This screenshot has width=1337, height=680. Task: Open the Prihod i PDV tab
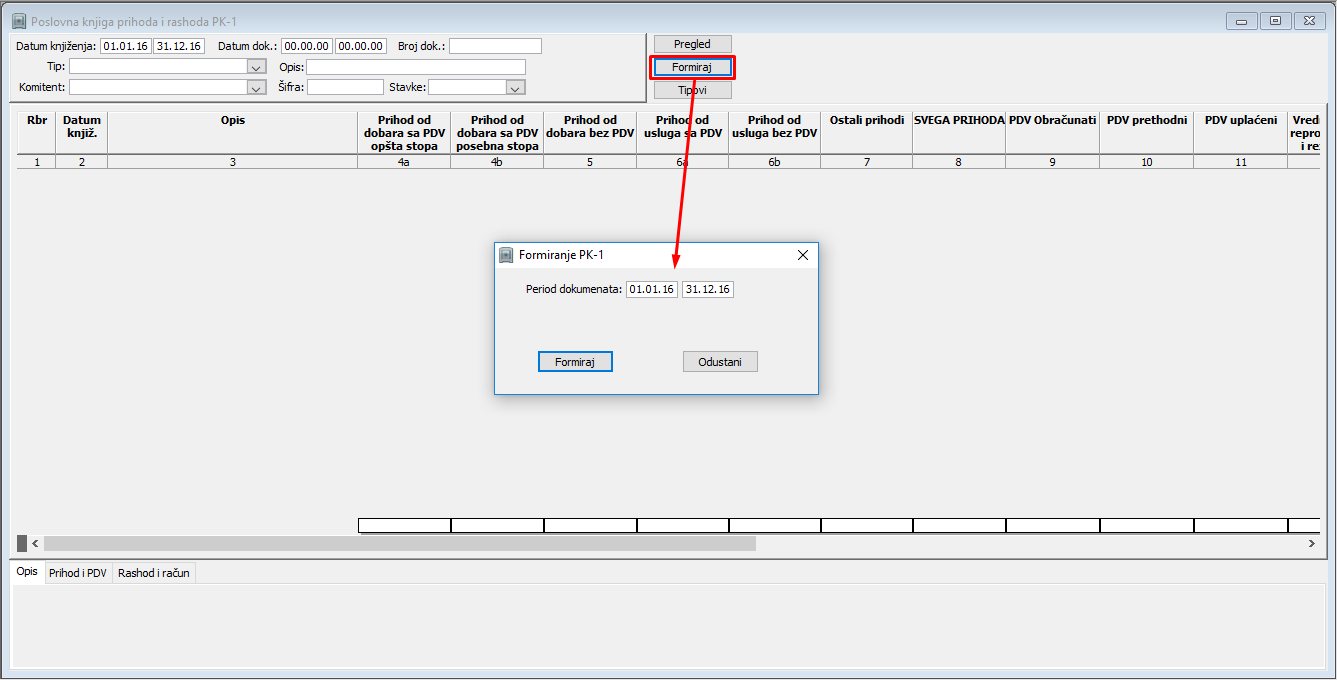point(78,573)
